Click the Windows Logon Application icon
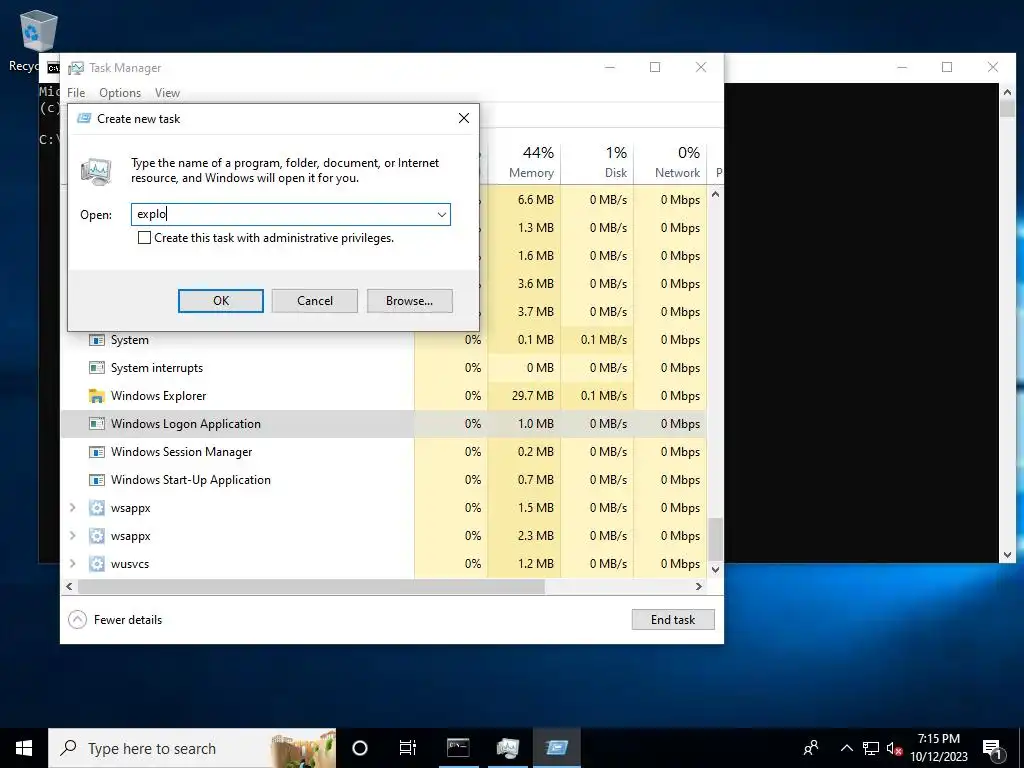This screenshot has height=768, width=1024. click(97, 424)
